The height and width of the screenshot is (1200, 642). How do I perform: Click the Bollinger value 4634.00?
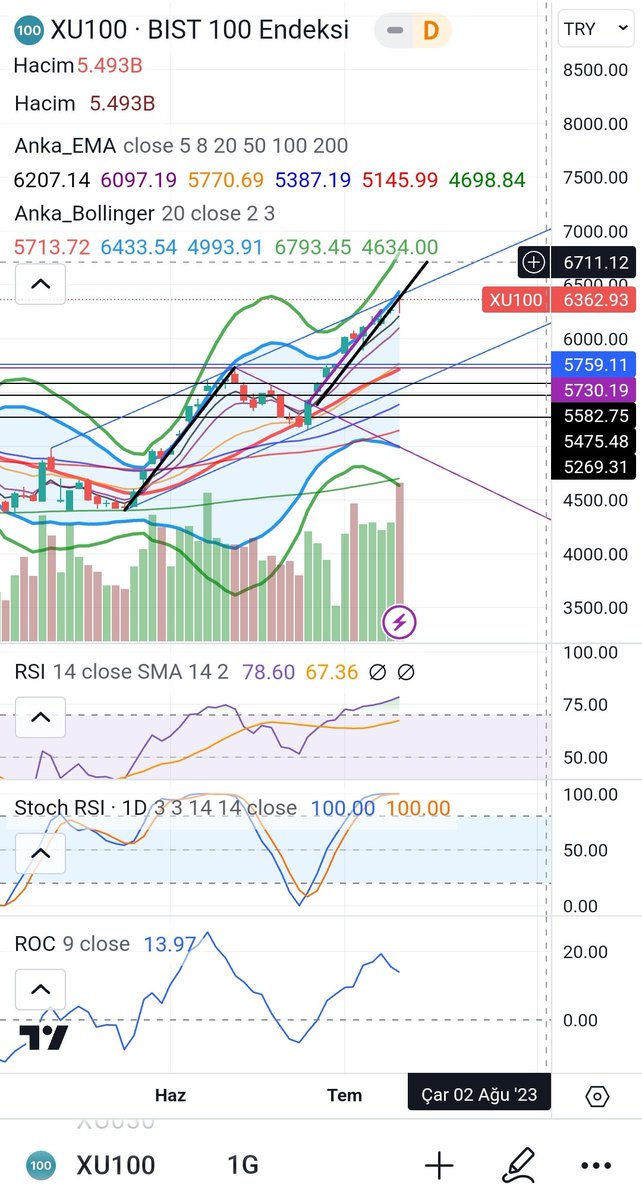(x=400, y=247)
